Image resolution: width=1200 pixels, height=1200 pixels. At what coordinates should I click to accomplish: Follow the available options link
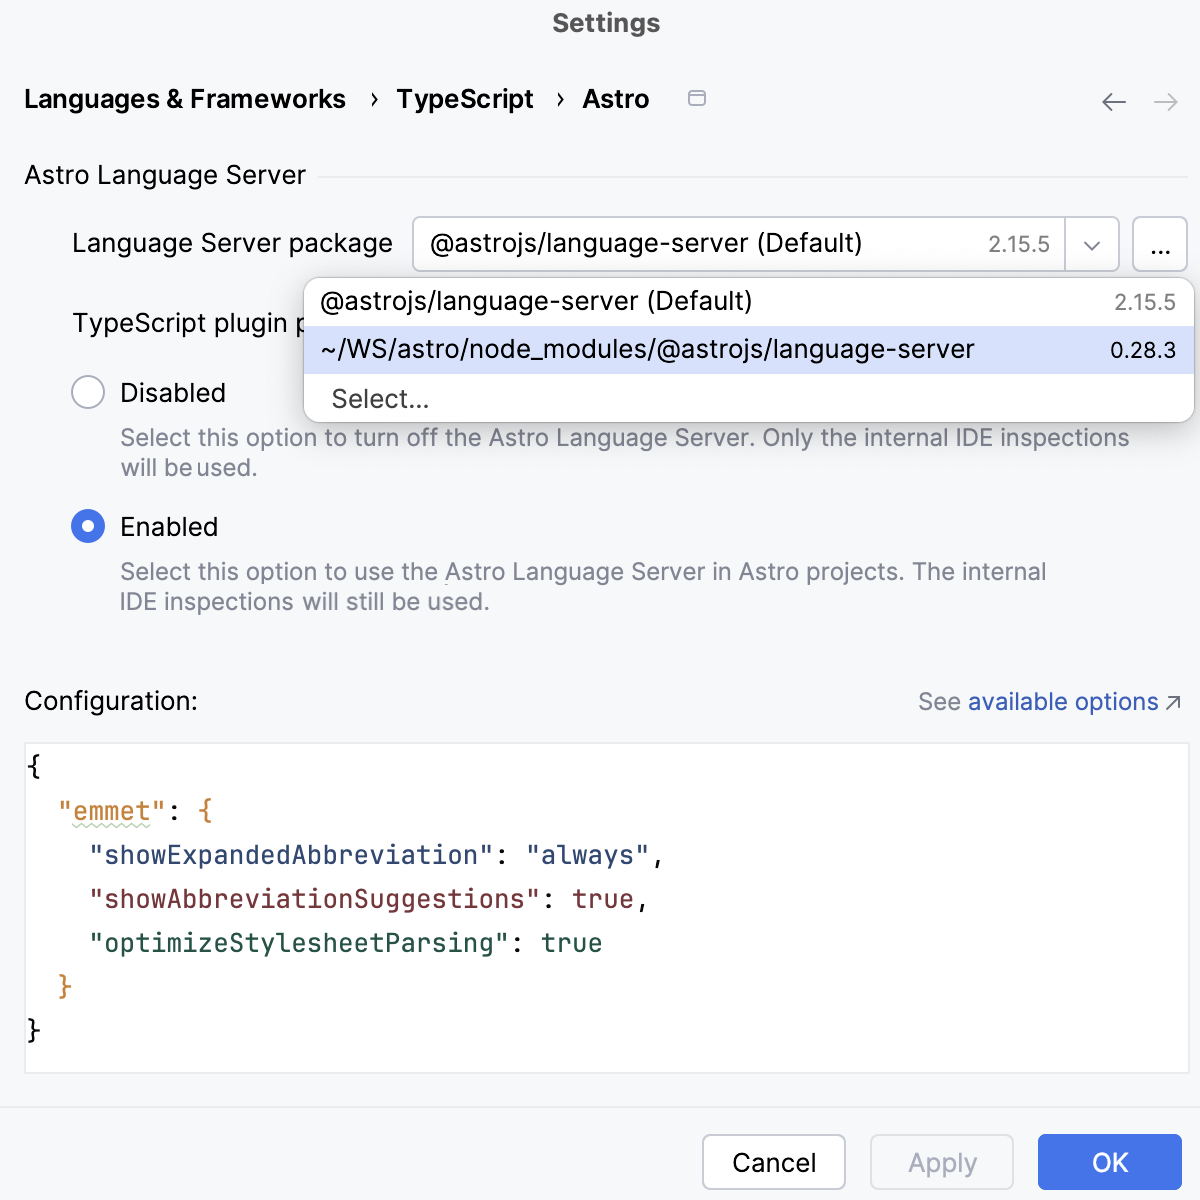pos(1060,701)
